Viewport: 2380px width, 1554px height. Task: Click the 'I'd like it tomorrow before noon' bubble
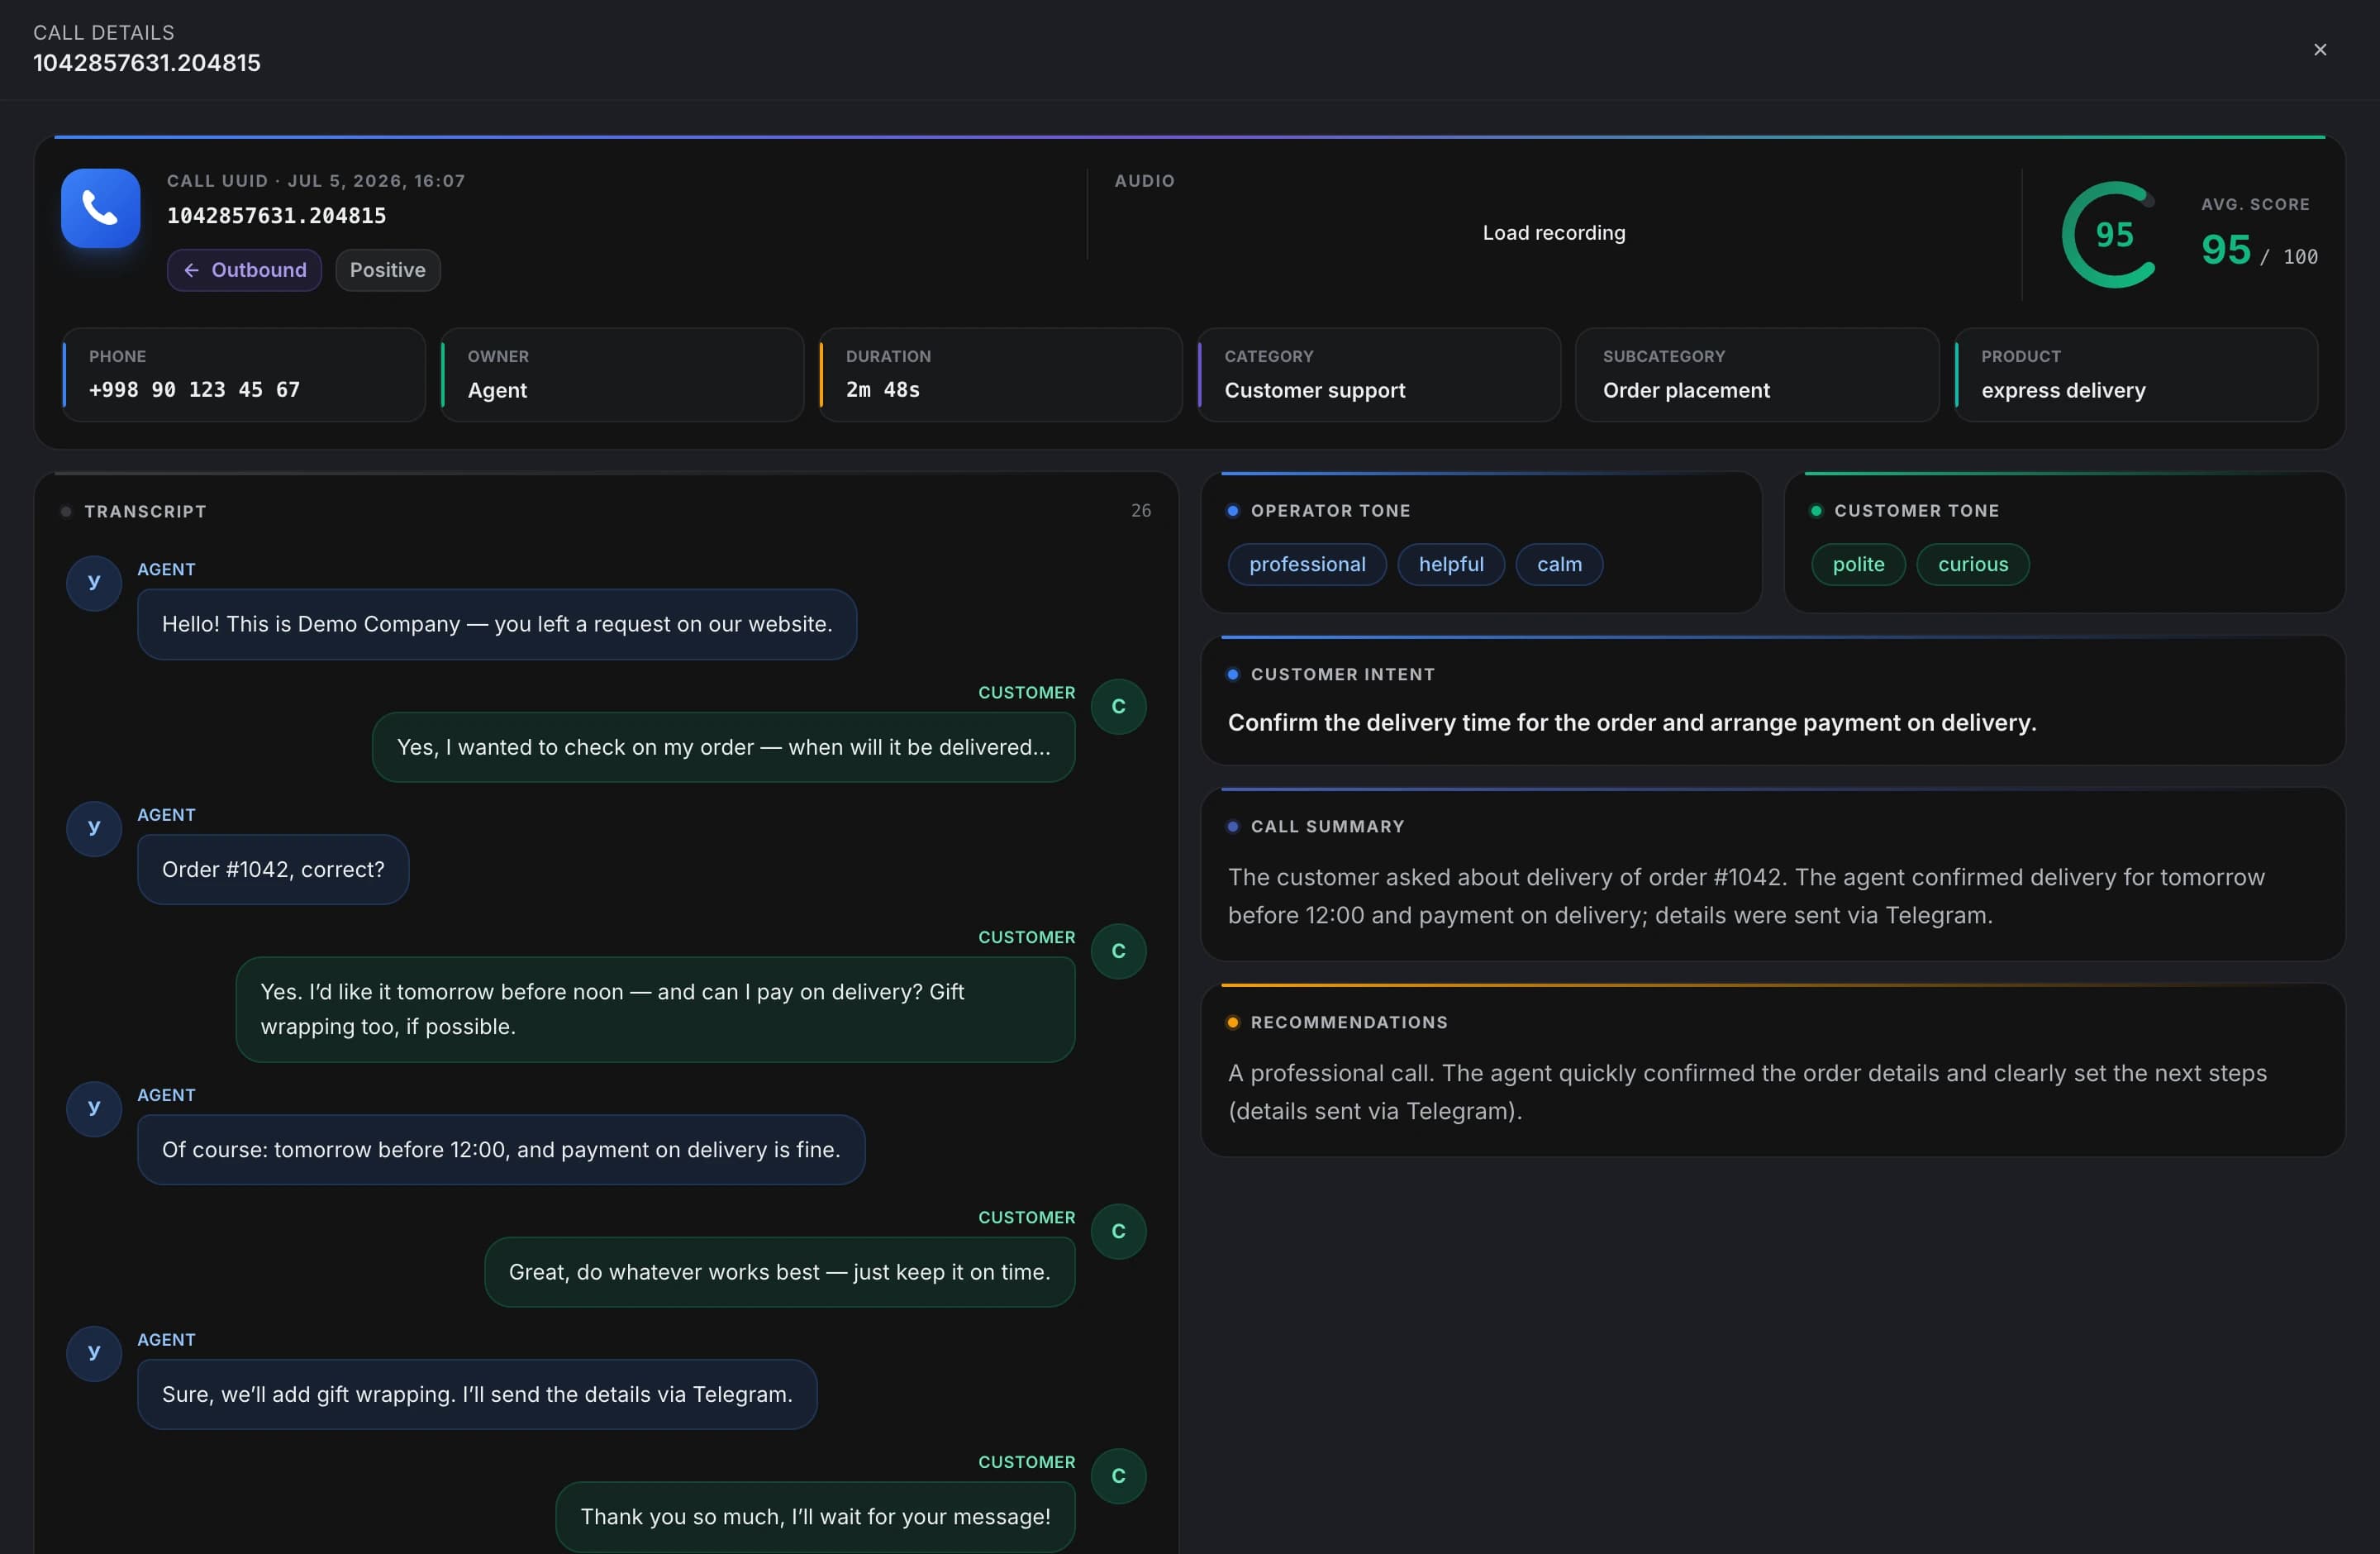[x=655, y=1010]
